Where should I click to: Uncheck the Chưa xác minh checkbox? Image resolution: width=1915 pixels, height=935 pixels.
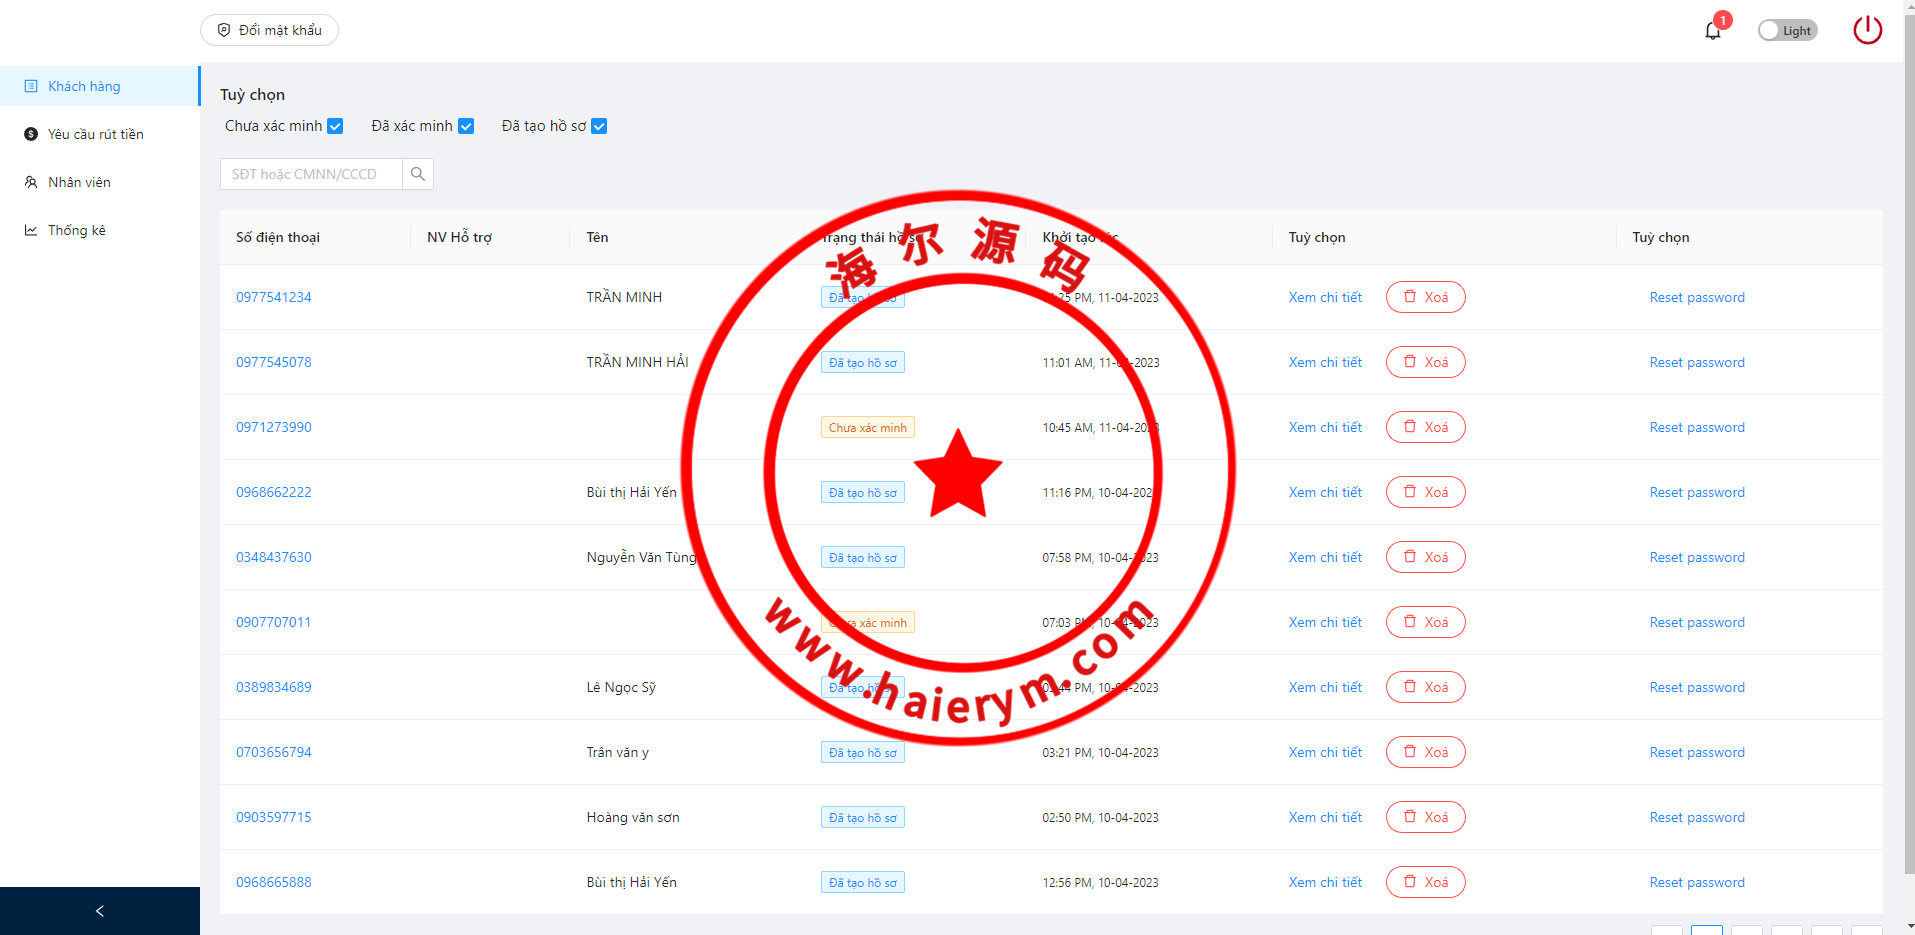[335, 126]
